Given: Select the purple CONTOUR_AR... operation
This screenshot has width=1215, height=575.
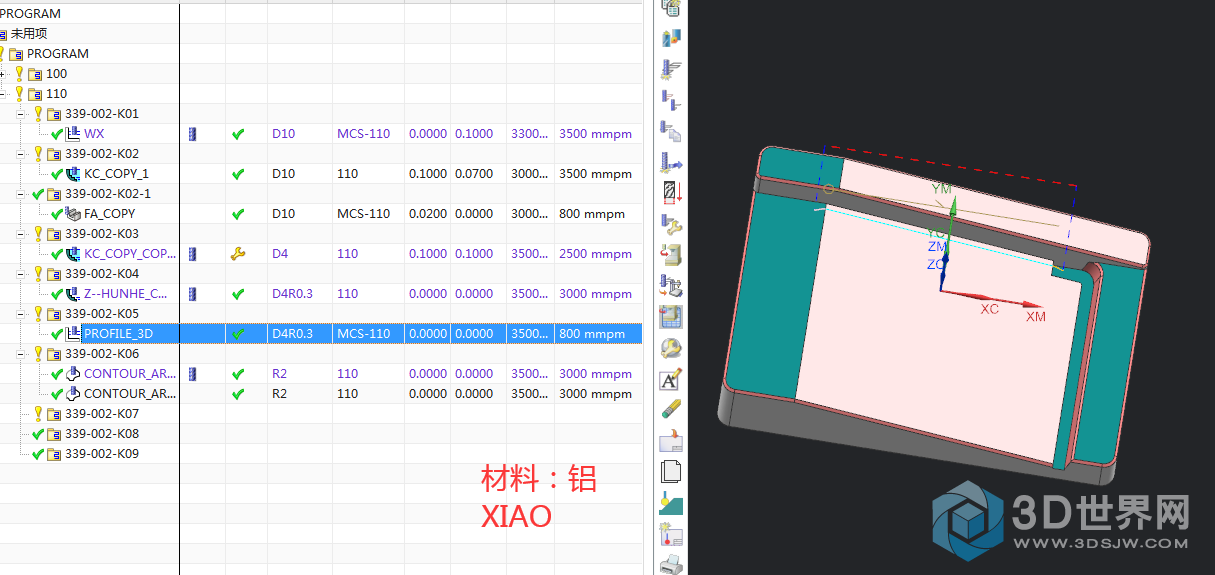Looking at the screenshot, I should click(x=130, y=374).
